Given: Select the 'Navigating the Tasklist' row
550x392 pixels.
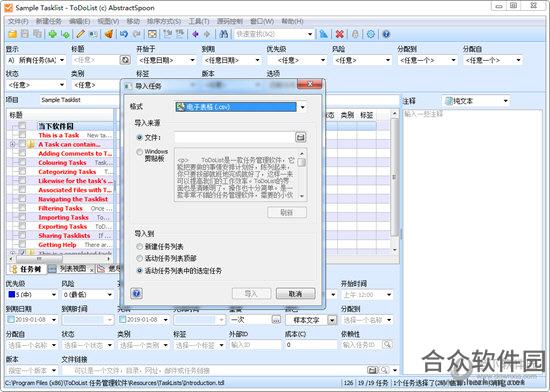Looking at the screenshot, I should coord(73,199).
